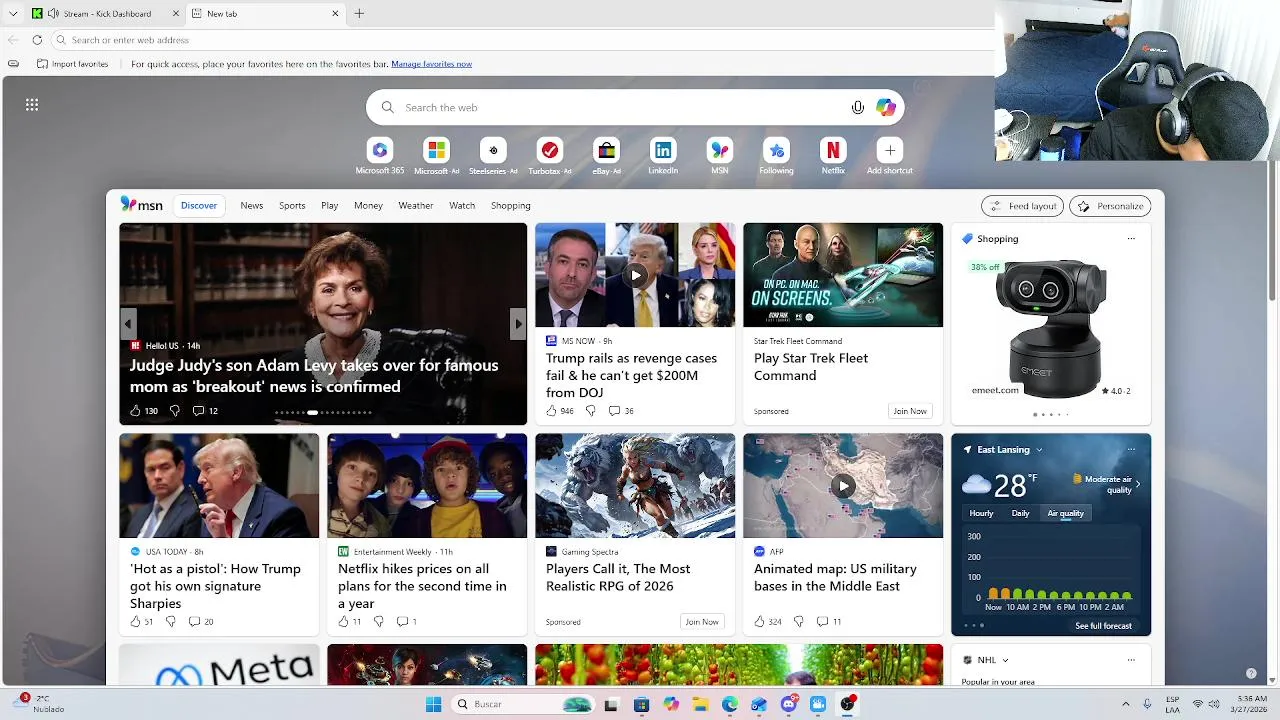This screenshot has height=720, width=1280.
Task: Open Discord from the taskbar
Action: coord(789,704)
